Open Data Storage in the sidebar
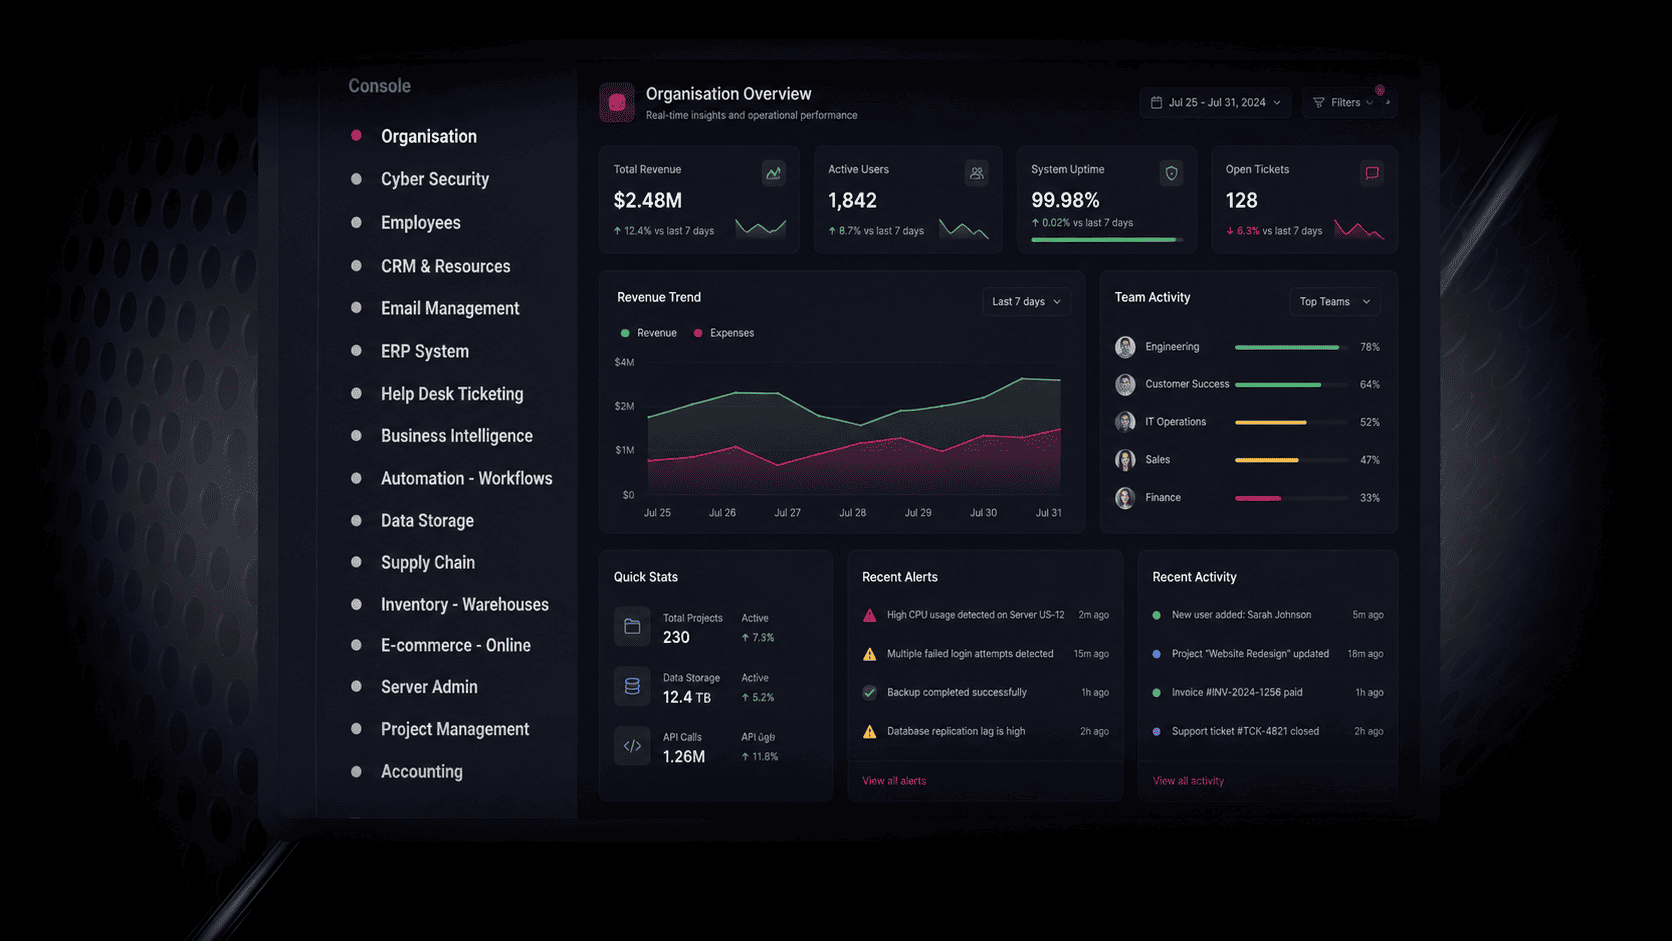 pyautogui.click(x=427, y=521)
